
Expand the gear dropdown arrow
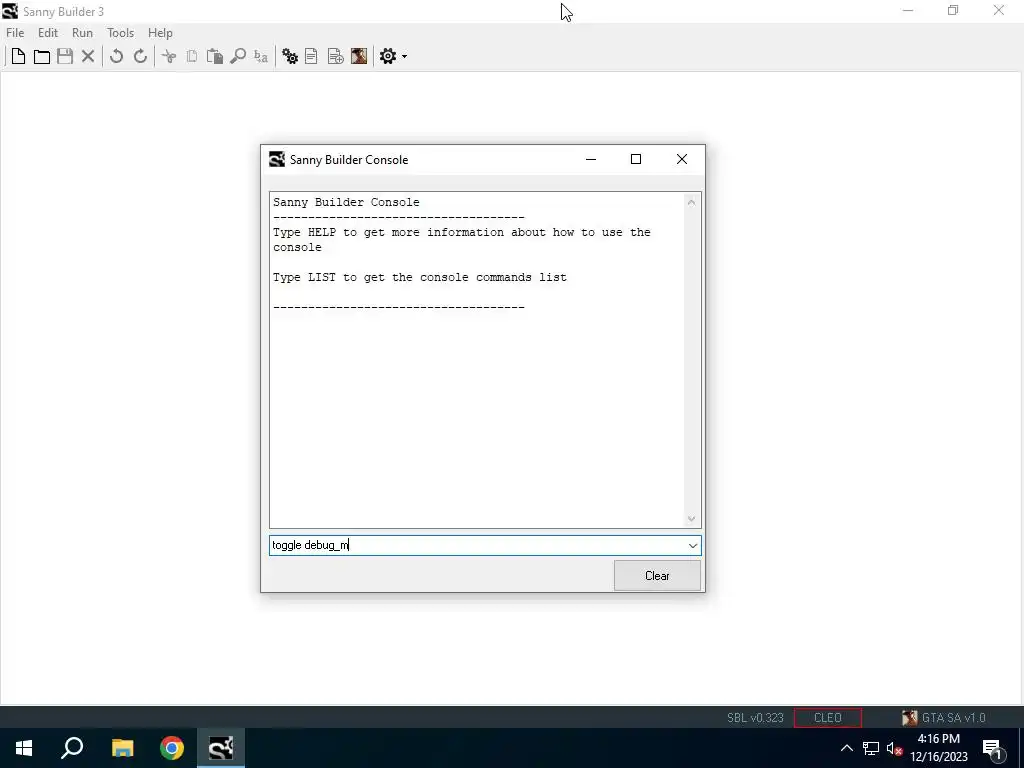click(404, 57)
